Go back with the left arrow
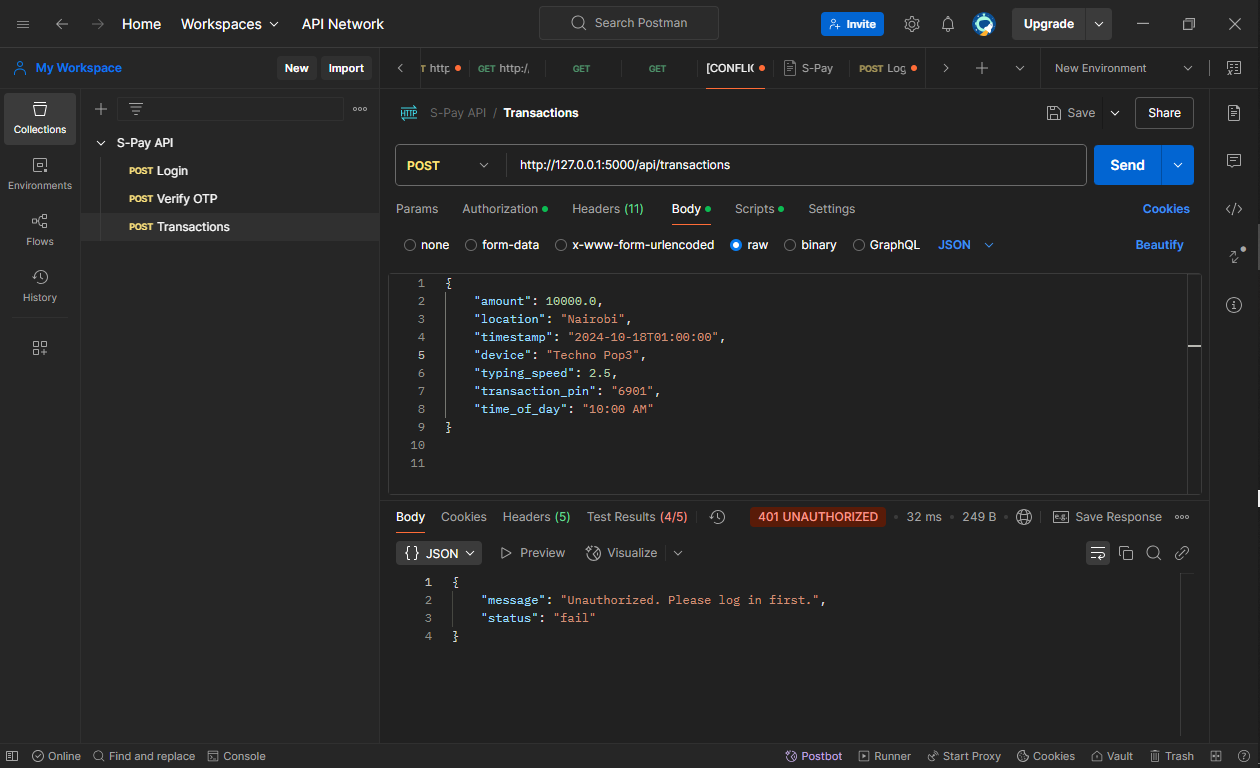The height and width of the screenshot is (768, 1260). tap(62, 24)
